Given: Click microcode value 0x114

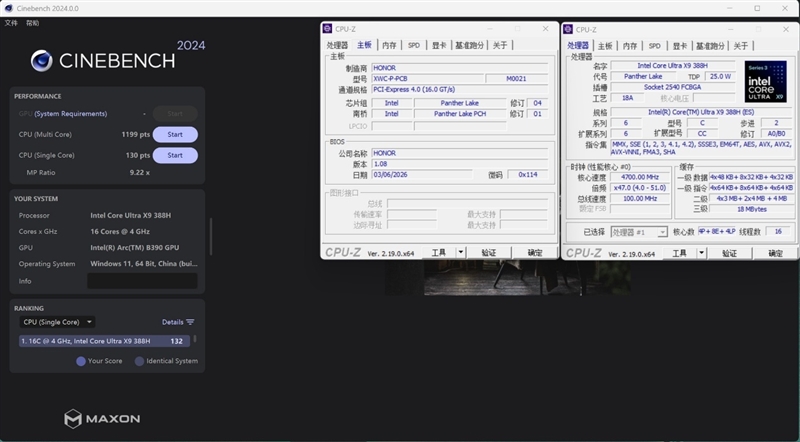Looking at the screenshot, I should click(528, 175).
